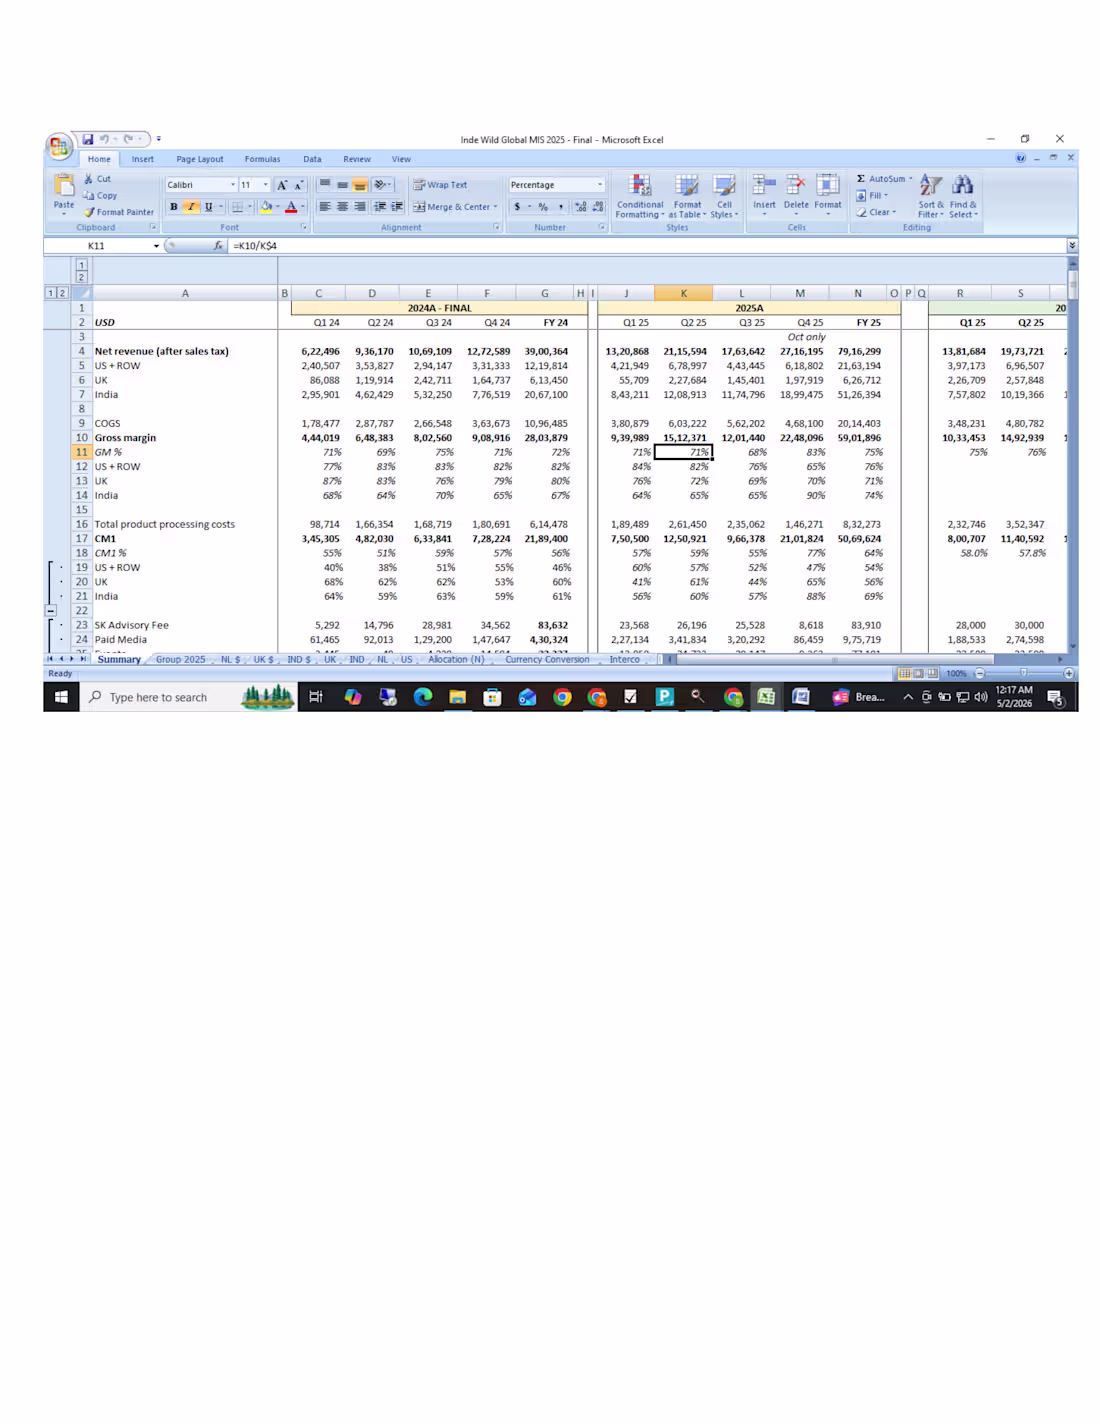The image size is (1100, 1424).
Task: Switch to the Formulas ribbon tab
Action: [x=262, y=159]
